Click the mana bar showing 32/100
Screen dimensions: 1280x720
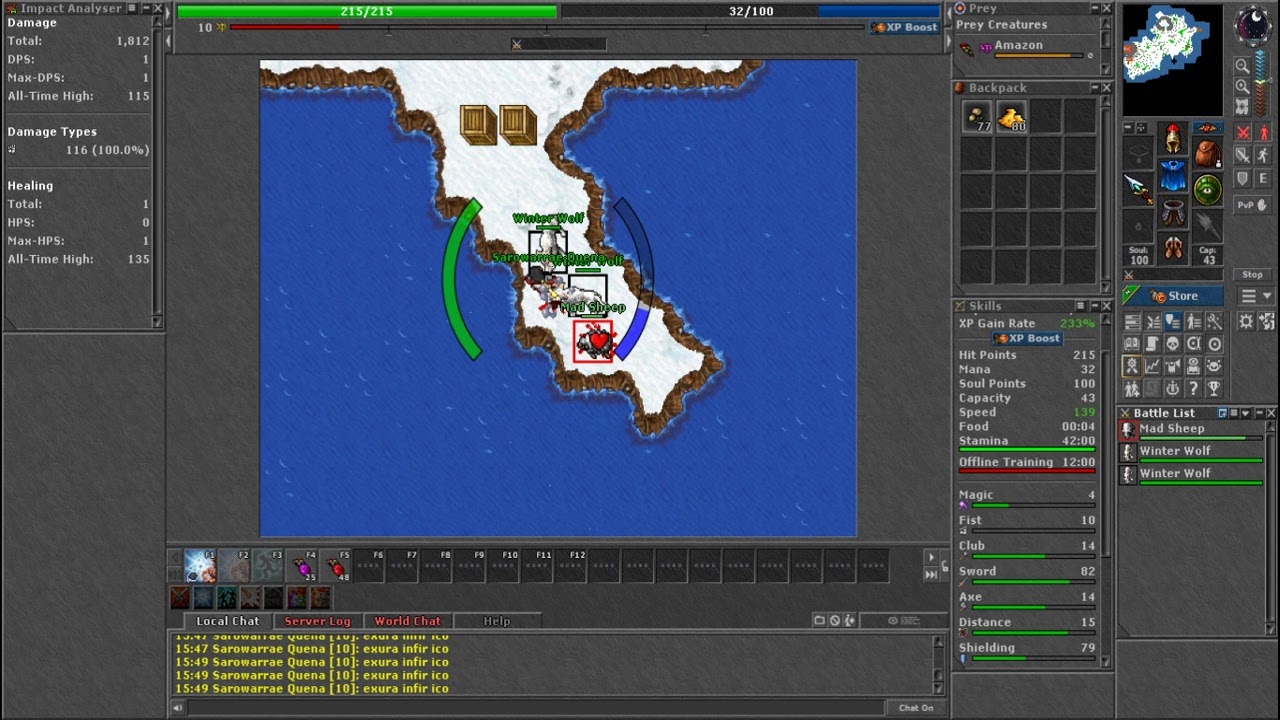pos(751,11)
